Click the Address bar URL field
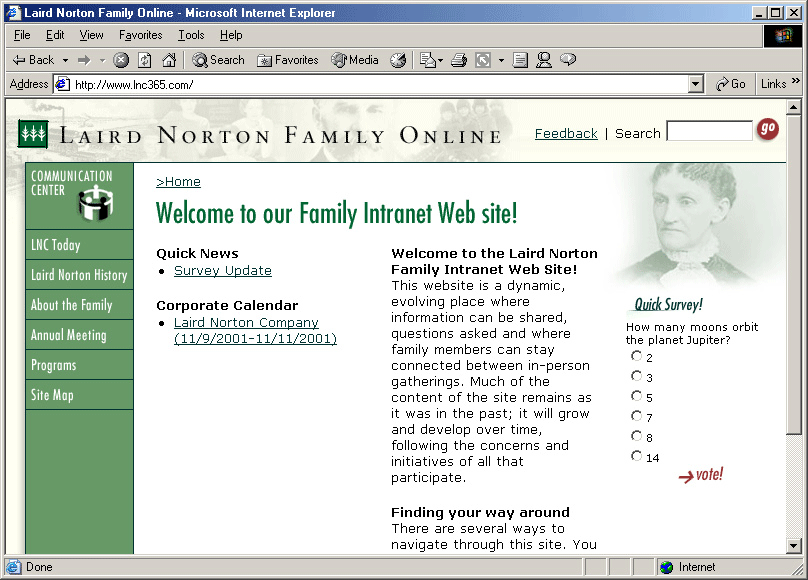 pos(380,84)
